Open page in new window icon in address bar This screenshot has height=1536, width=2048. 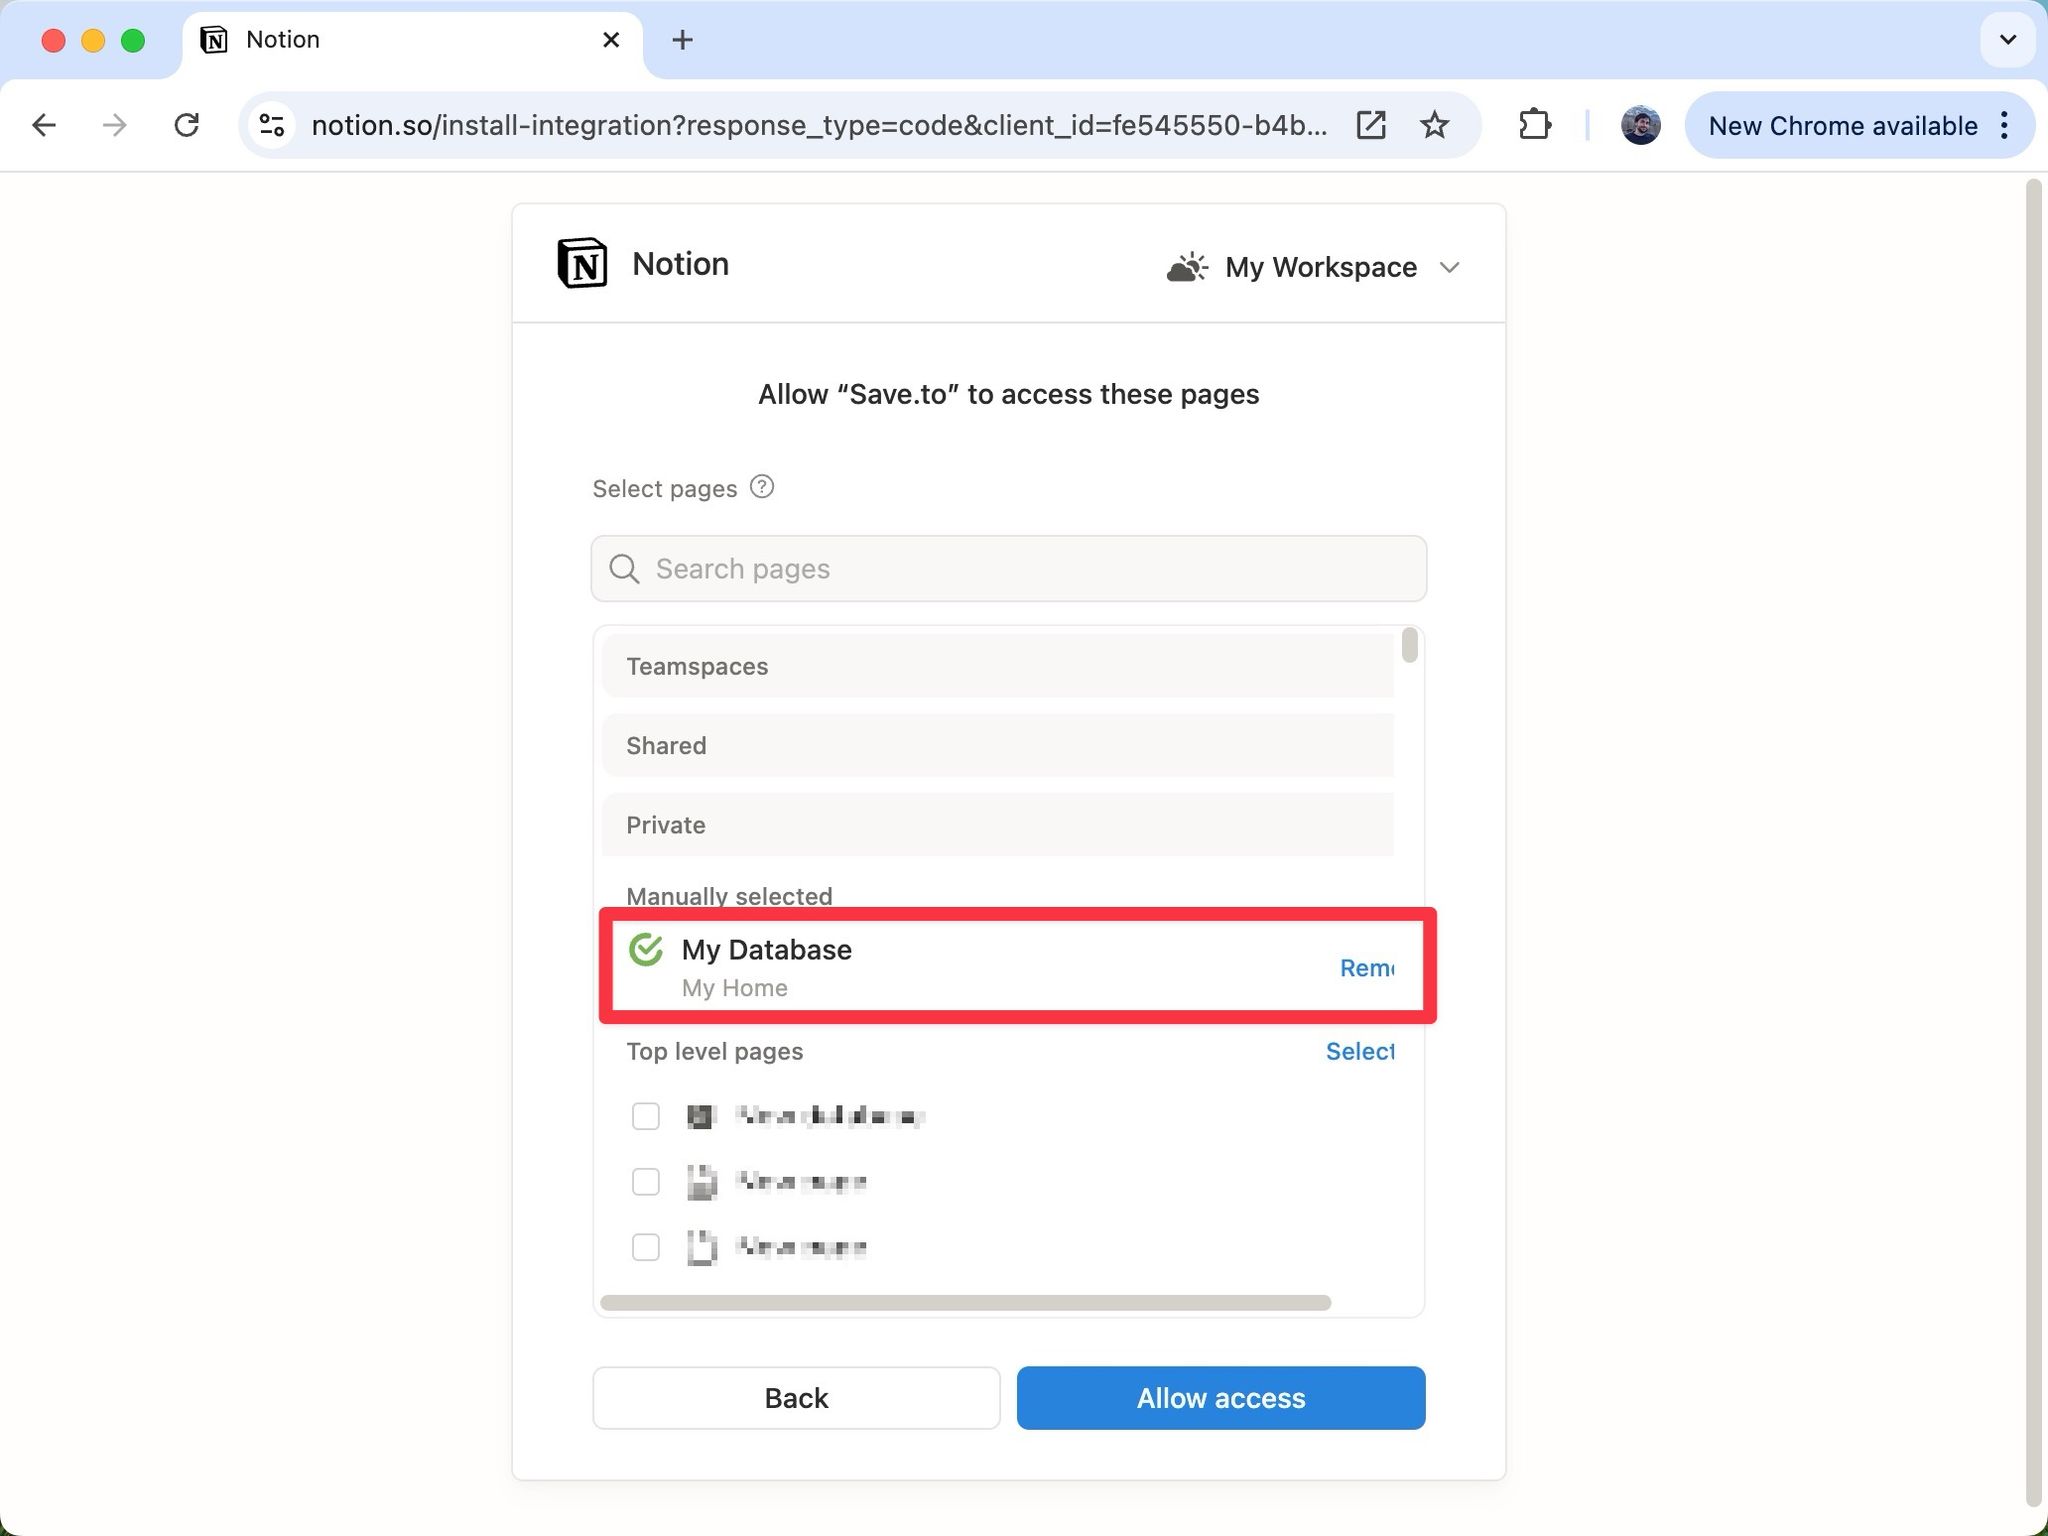point(1371,125)
